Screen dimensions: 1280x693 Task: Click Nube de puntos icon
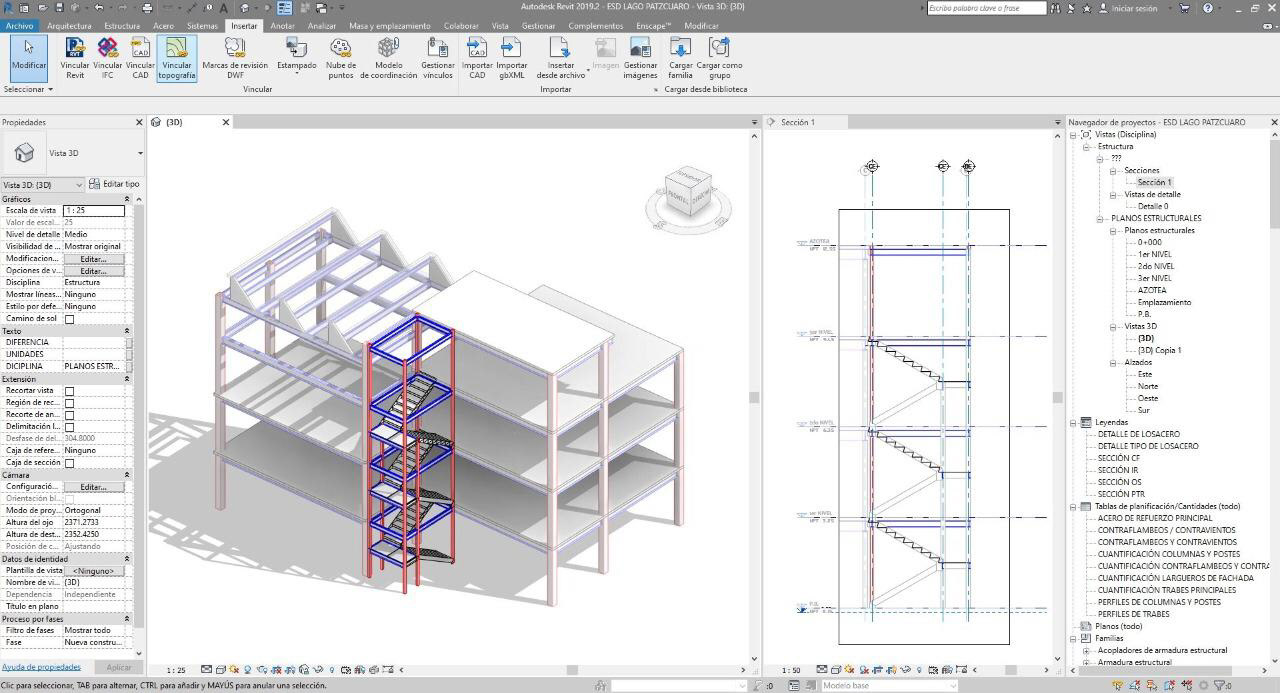pos(341,58)
